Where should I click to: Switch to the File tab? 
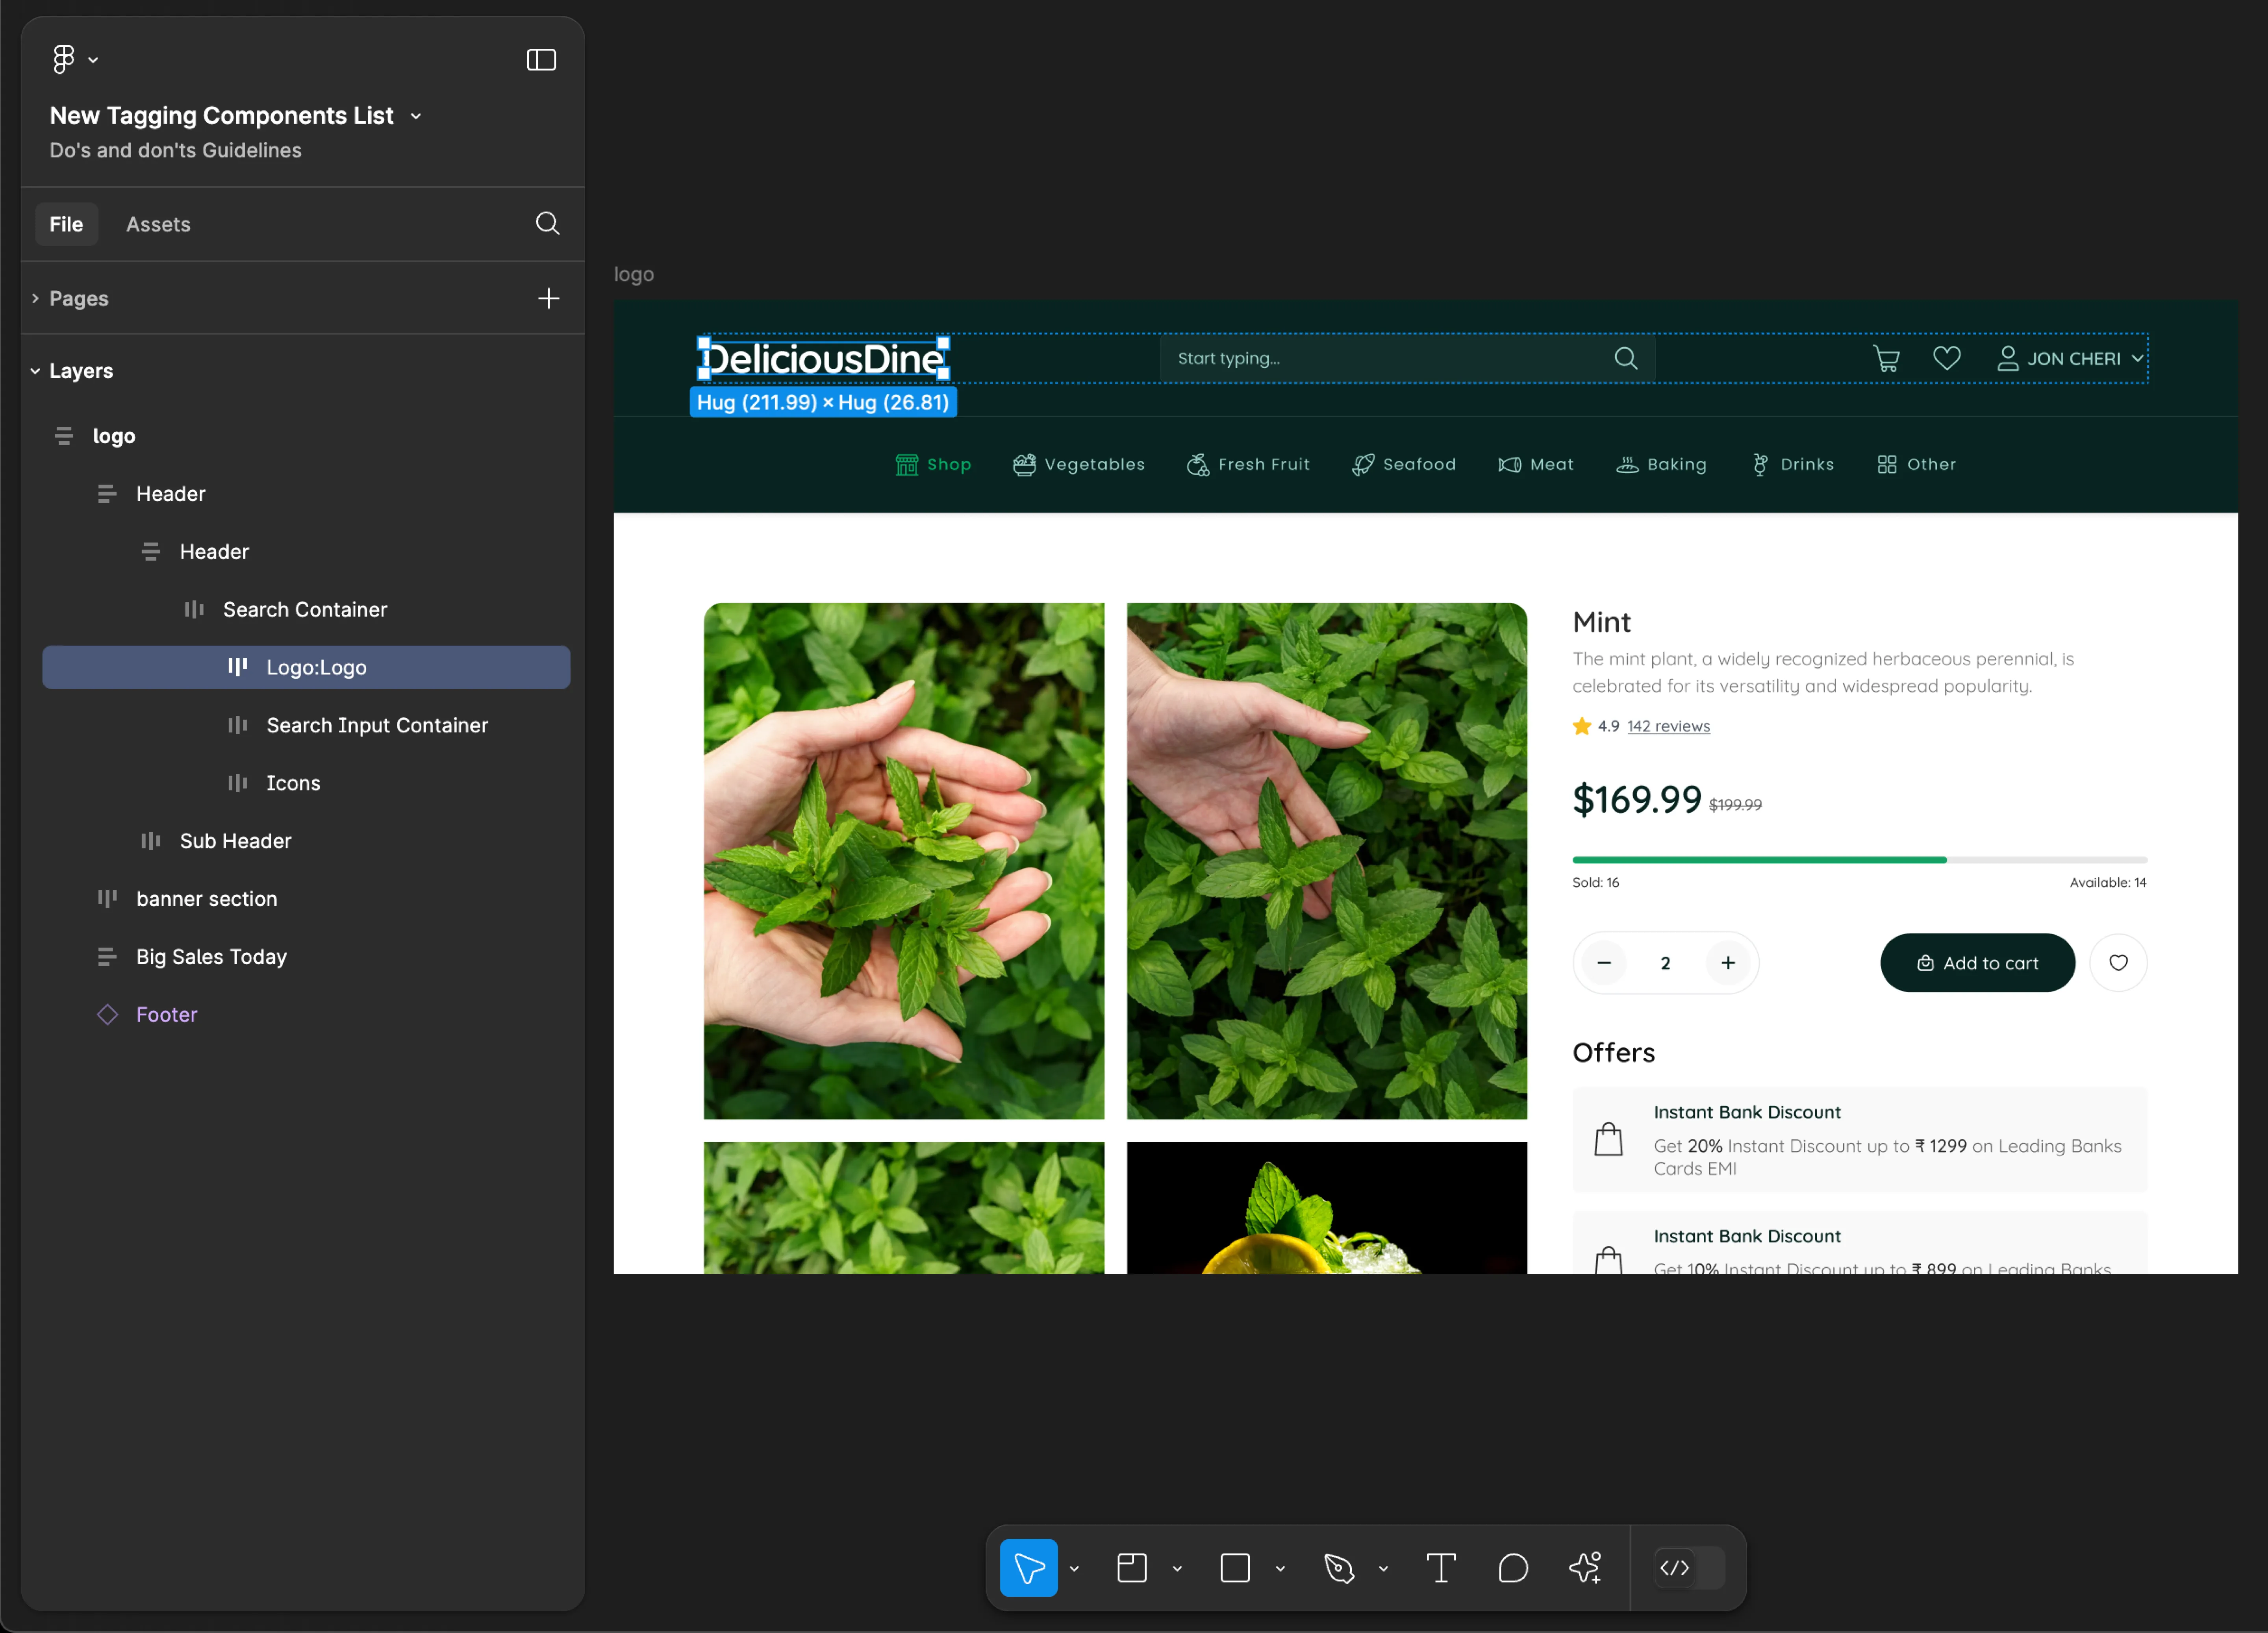tap(67, 224)
